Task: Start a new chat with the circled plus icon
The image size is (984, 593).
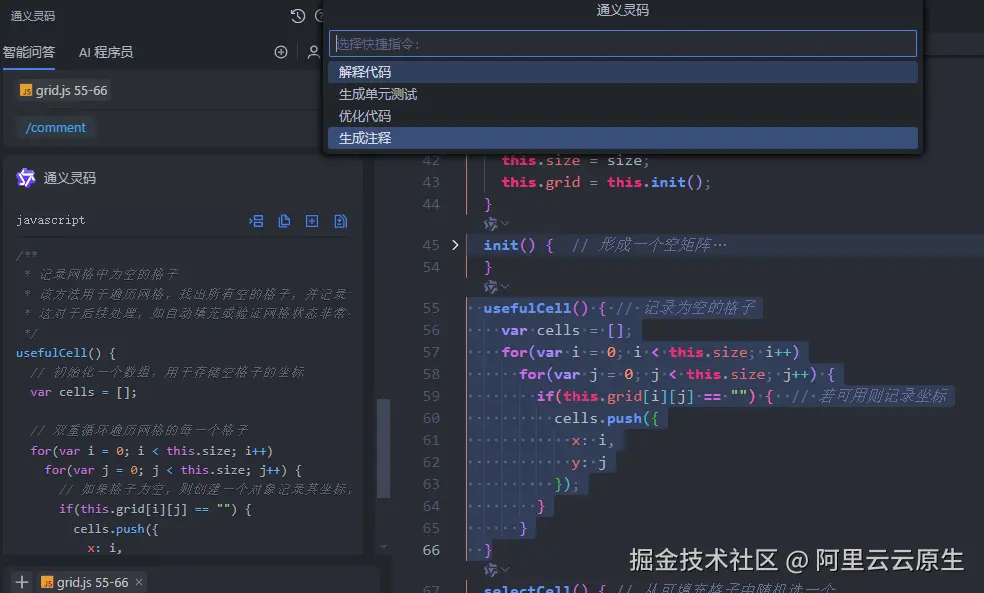Action: pyautogui.click(x=281, y=52)
